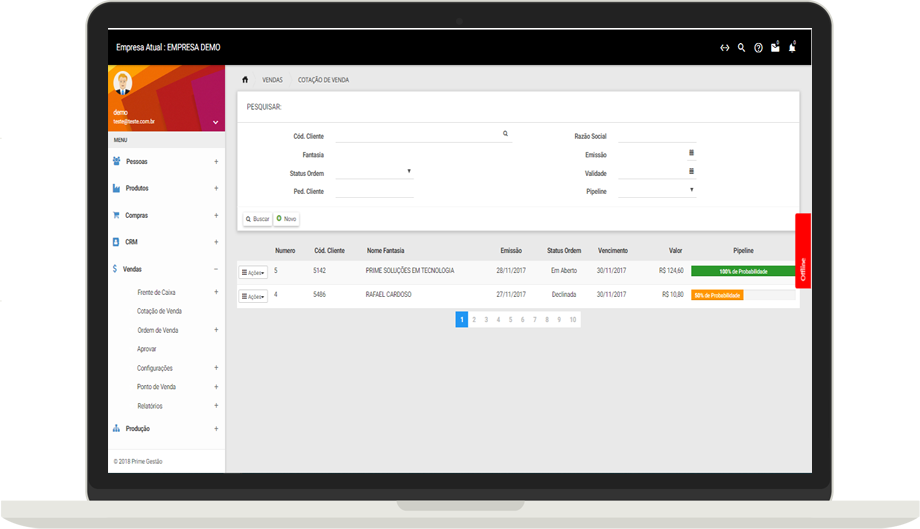The image size is (920, 529).
Task: Open the help question mark icon
Action: (x=758, y=47)
